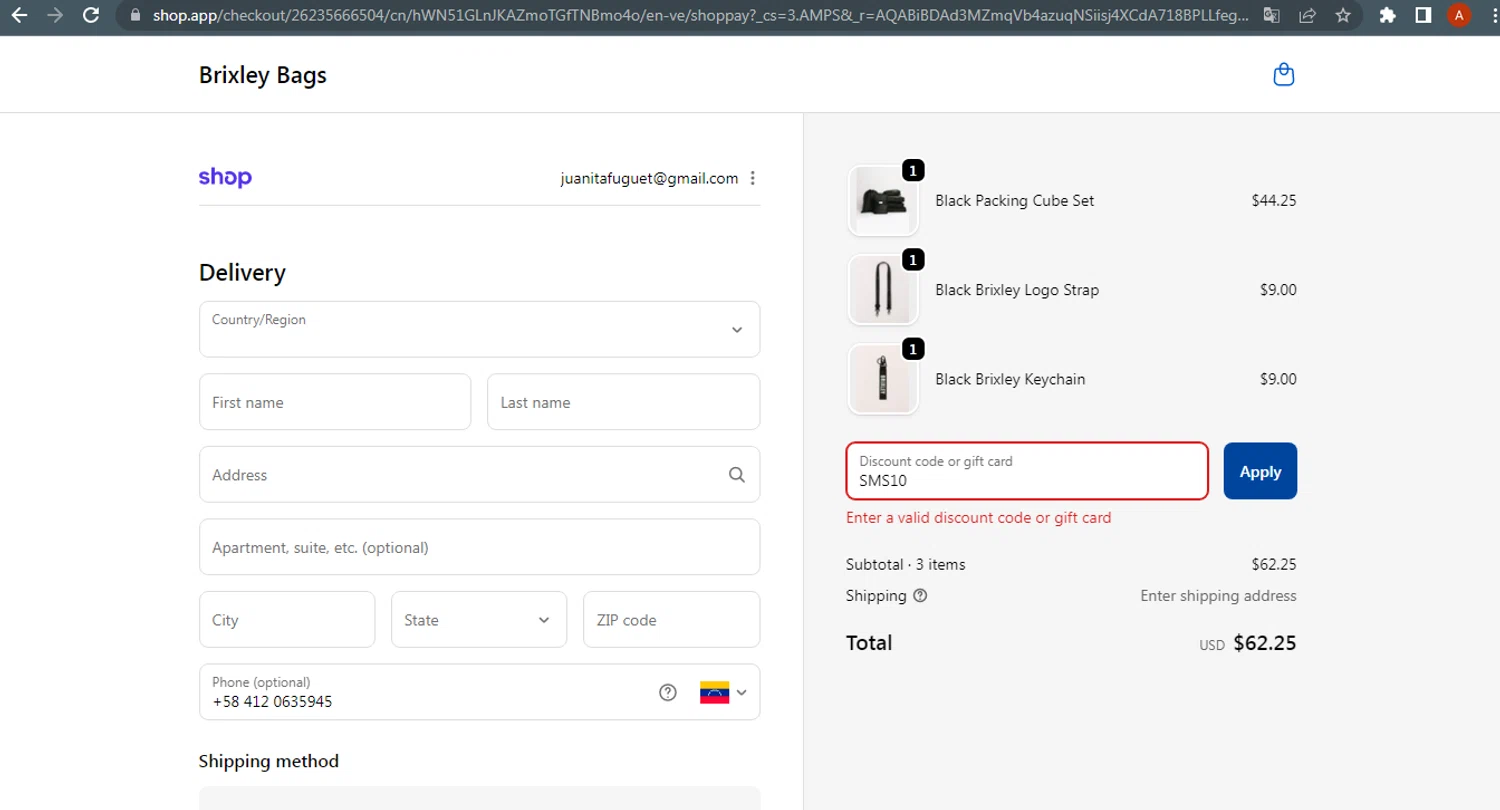Screen dimensions: 1500x810
Task: Bookmark this page with the star icon
Action: pos(1343,15)
